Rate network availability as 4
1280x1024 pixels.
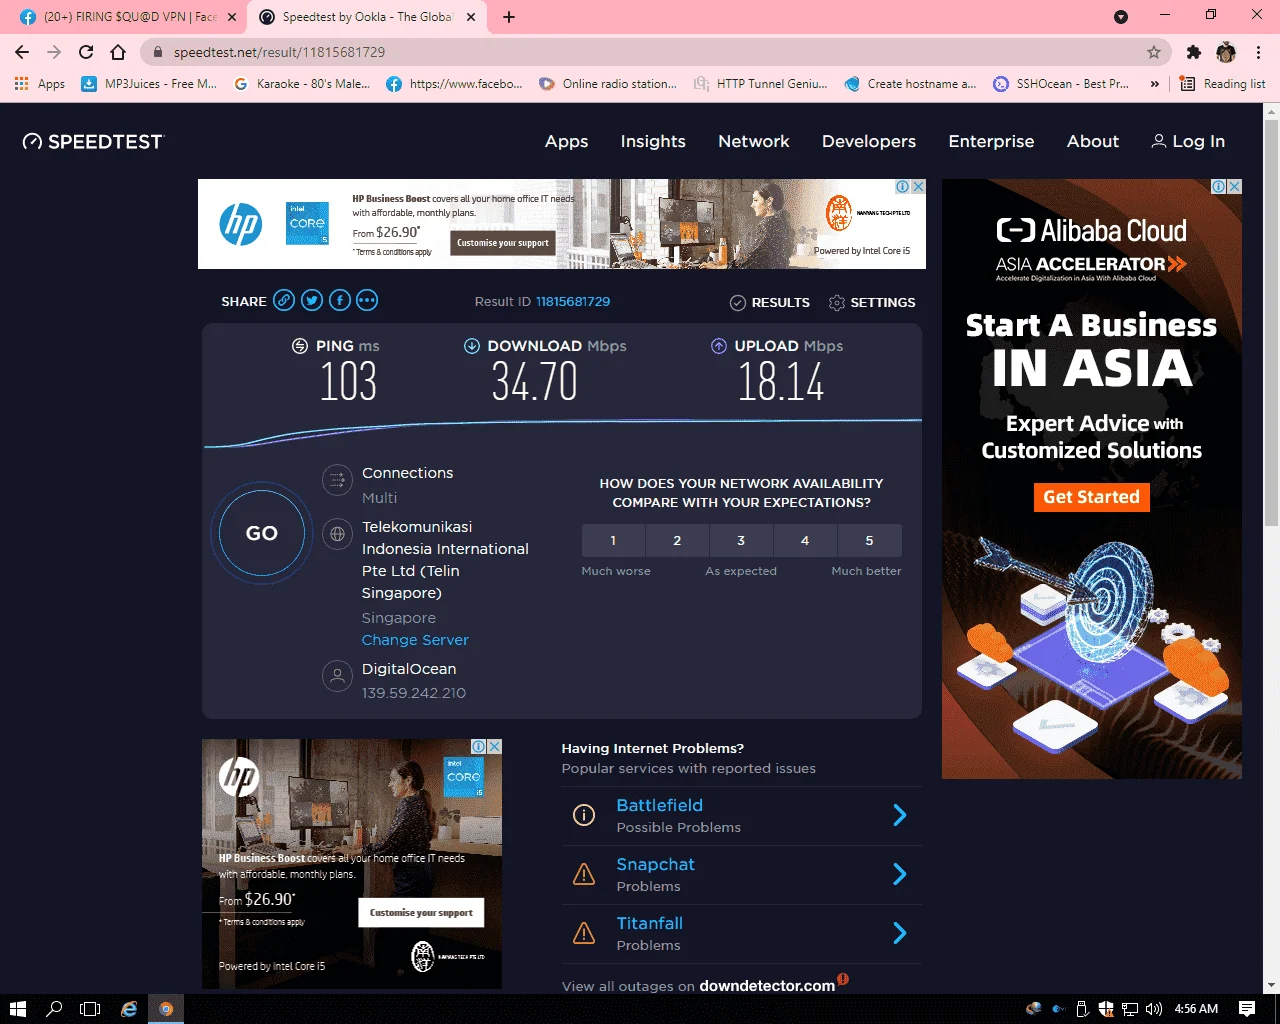pyautogui.click(x=805, y=540)
